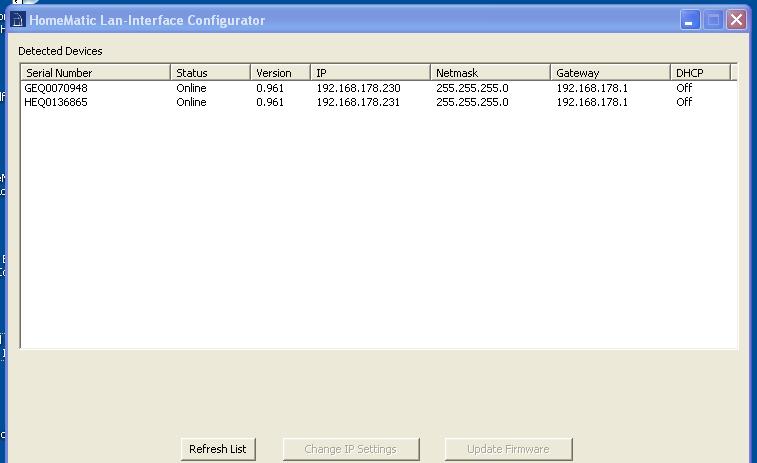Click DHCP Off value for HEQ0136865
Viewport: 757px width, 463px height.
[x=684, y=102]
